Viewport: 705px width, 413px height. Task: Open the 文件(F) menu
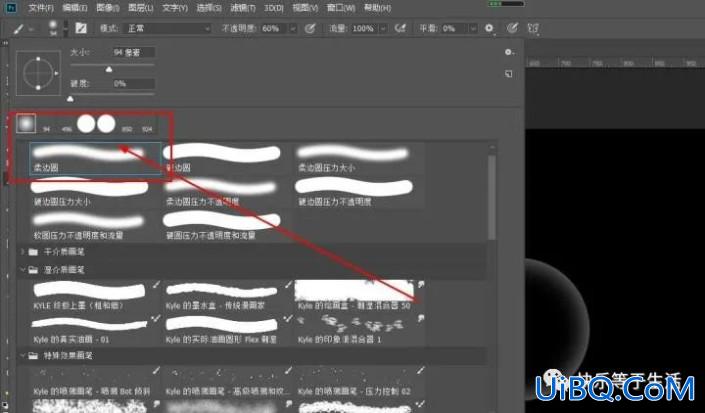pyautogui.click(x=40, y=8)
